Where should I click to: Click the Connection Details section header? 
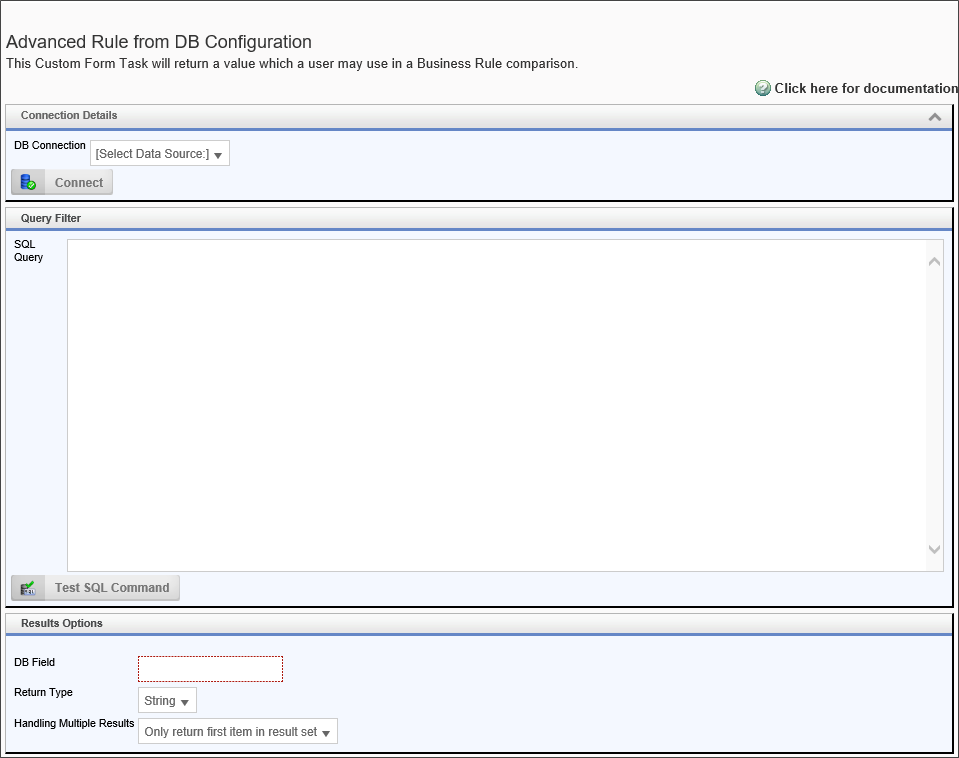pos(69,116)
